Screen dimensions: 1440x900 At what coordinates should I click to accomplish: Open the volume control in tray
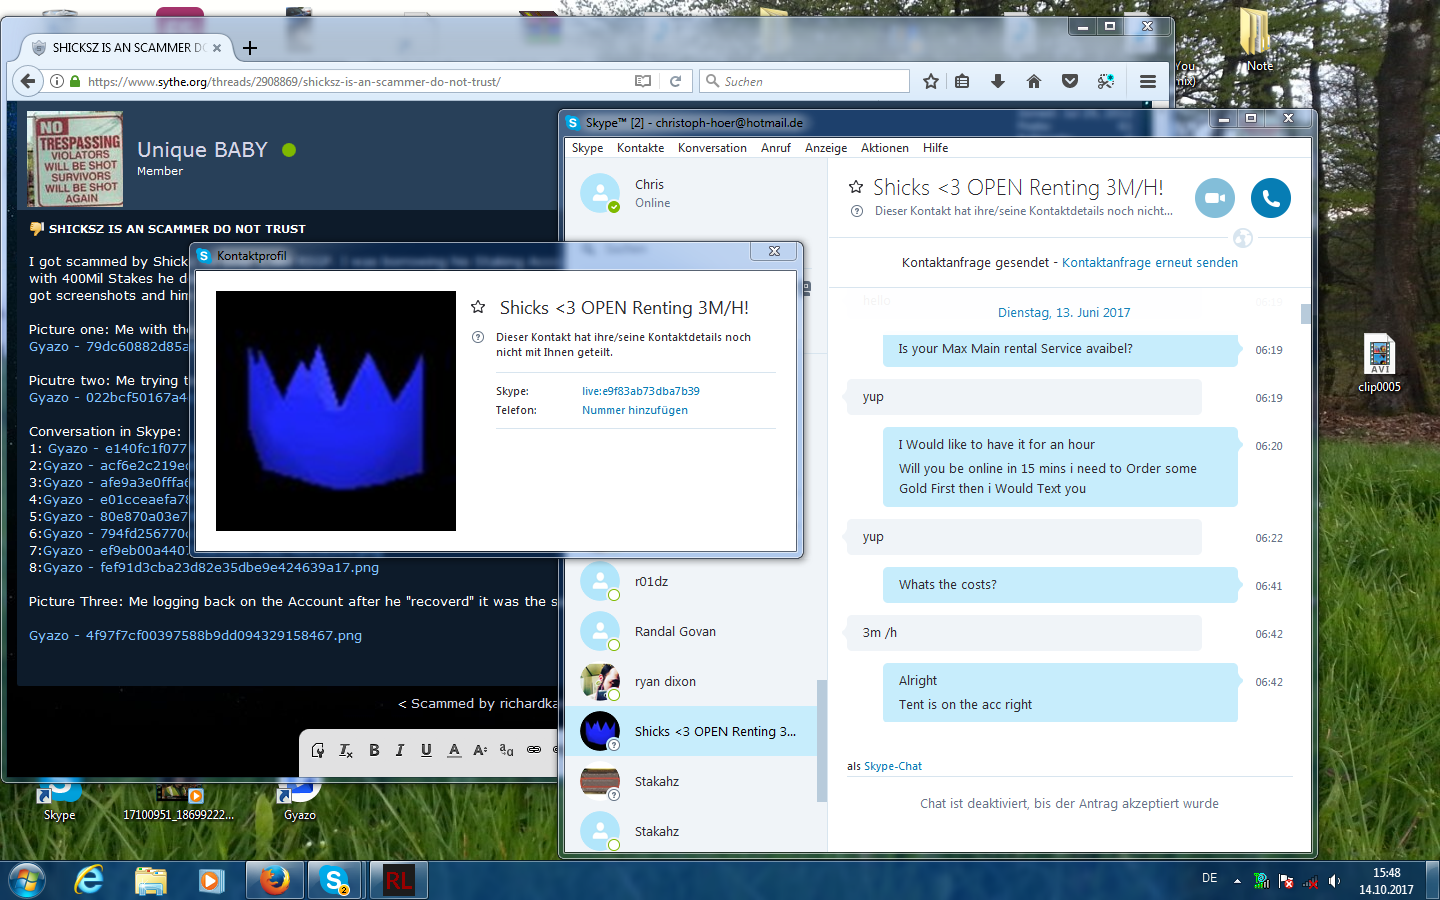[1334, 881]
